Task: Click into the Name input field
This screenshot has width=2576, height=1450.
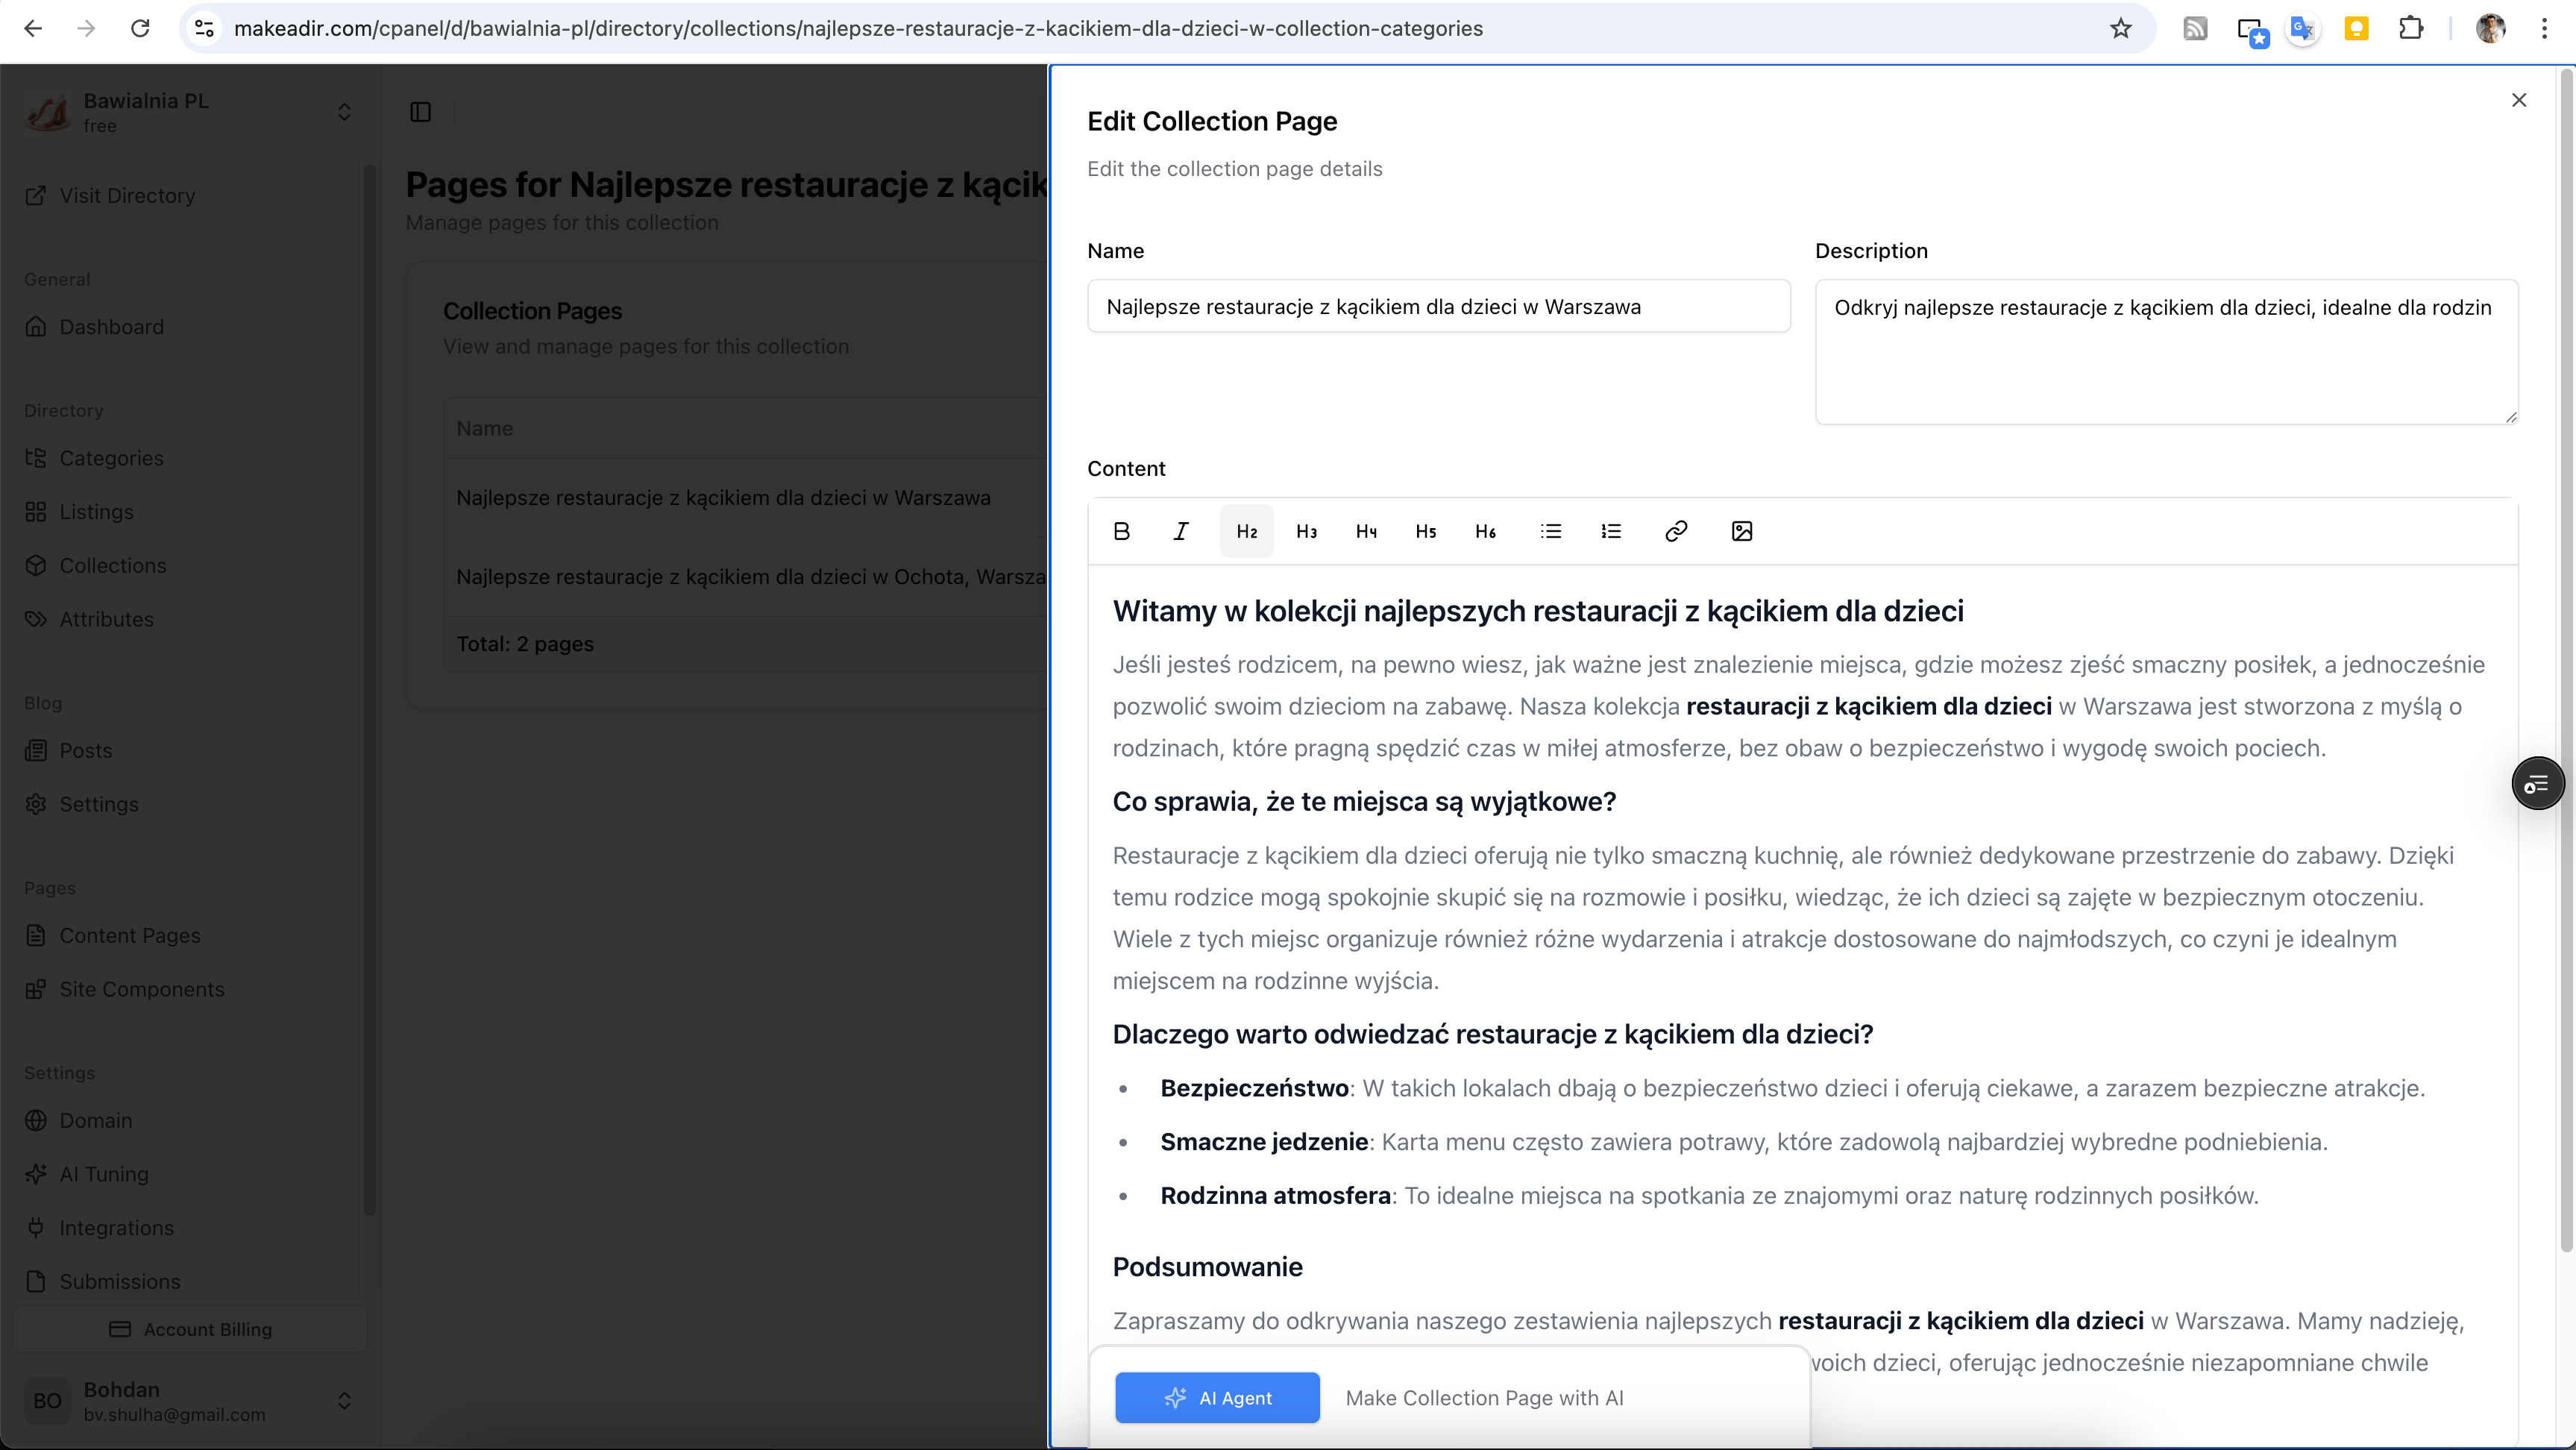Action: (x=1438, y=307)
